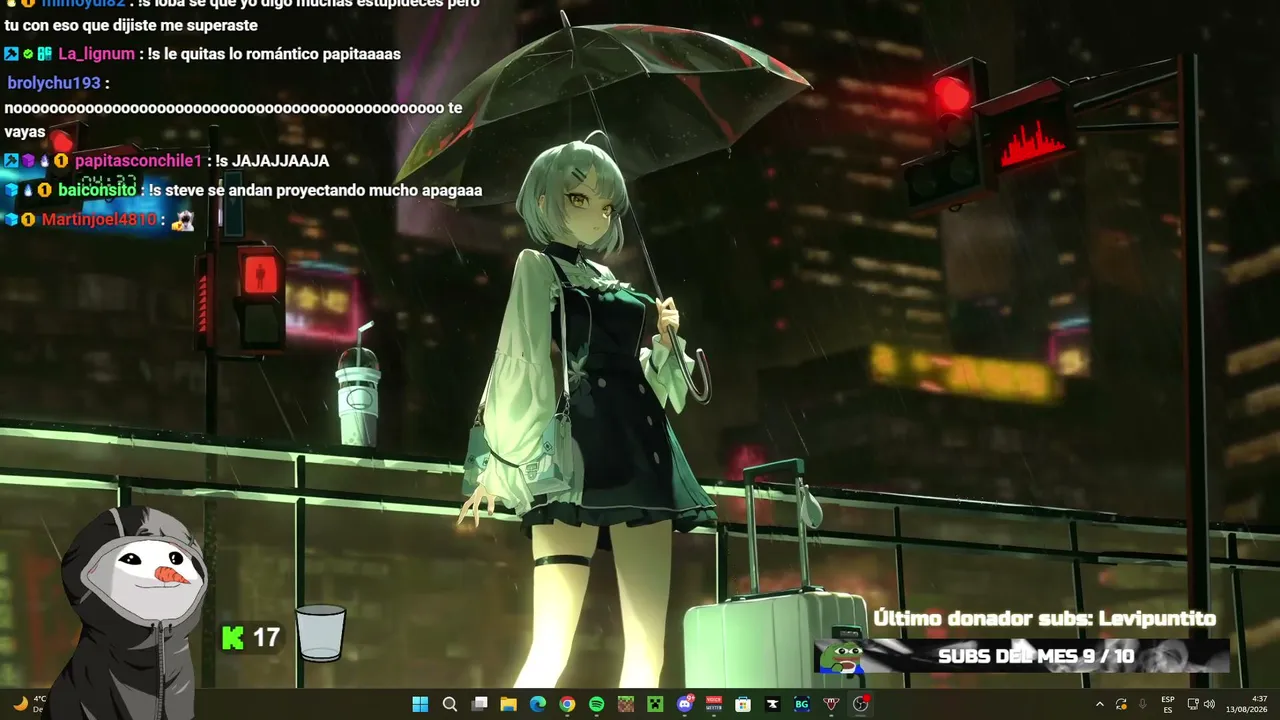Click the word 'vayas' in brolychu193's message
The image size is (1280, 720).
(25, 132)
